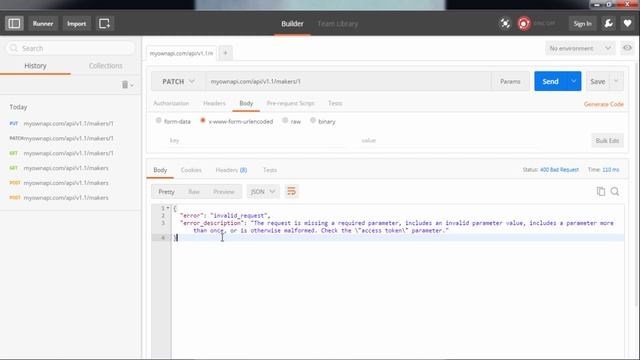Switch to Team Library tab

[x=338, y=24]
